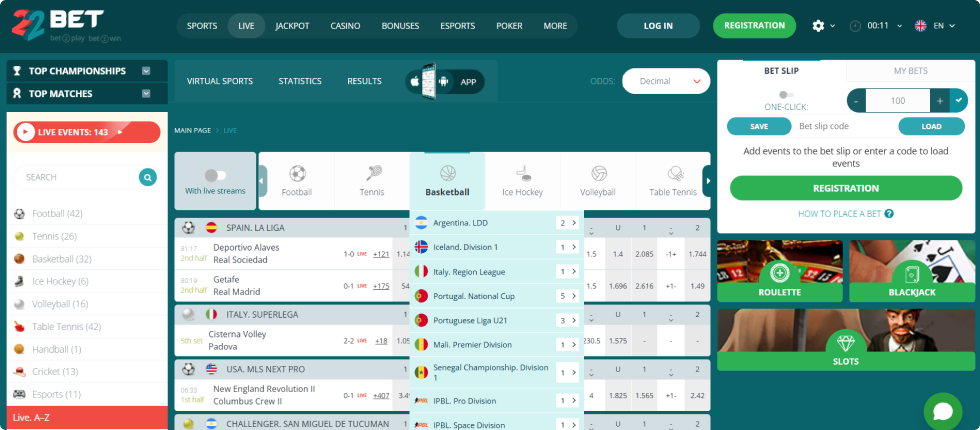This screenshot has width=980, height=430.
Task: Click the 22BET logo
Action: click(x=67, y=26)
